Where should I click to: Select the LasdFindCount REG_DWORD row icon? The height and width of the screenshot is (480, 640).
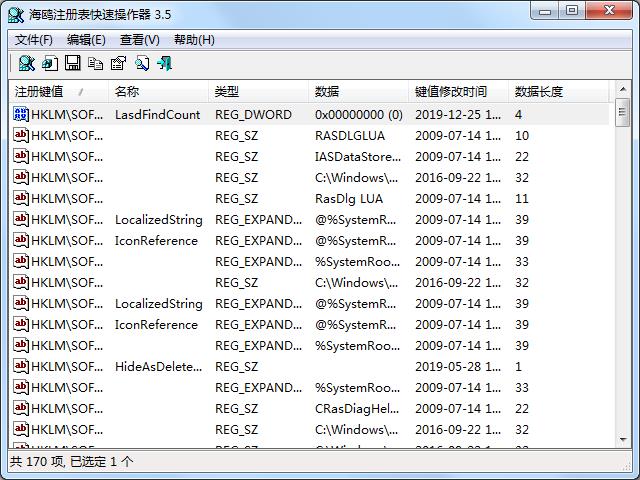point(21,115)
